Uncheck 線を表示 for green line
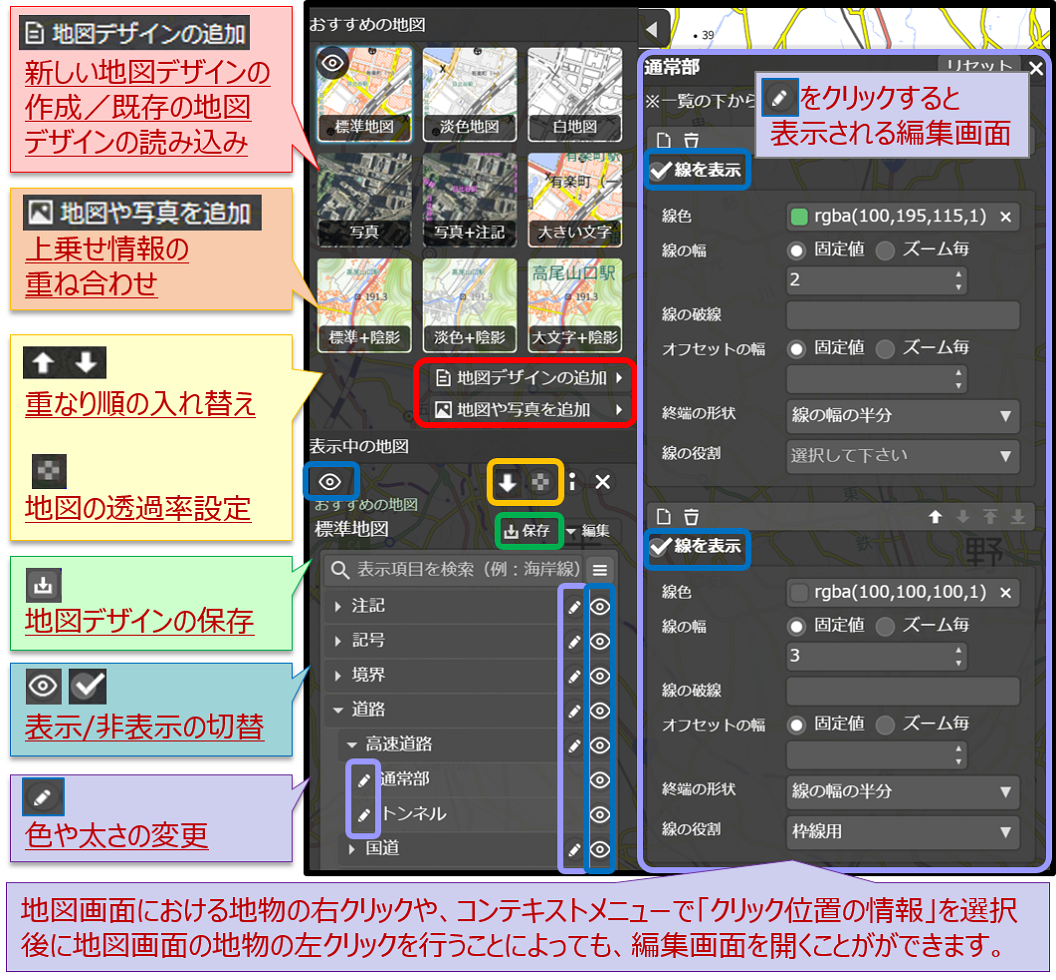 (660, 170)
